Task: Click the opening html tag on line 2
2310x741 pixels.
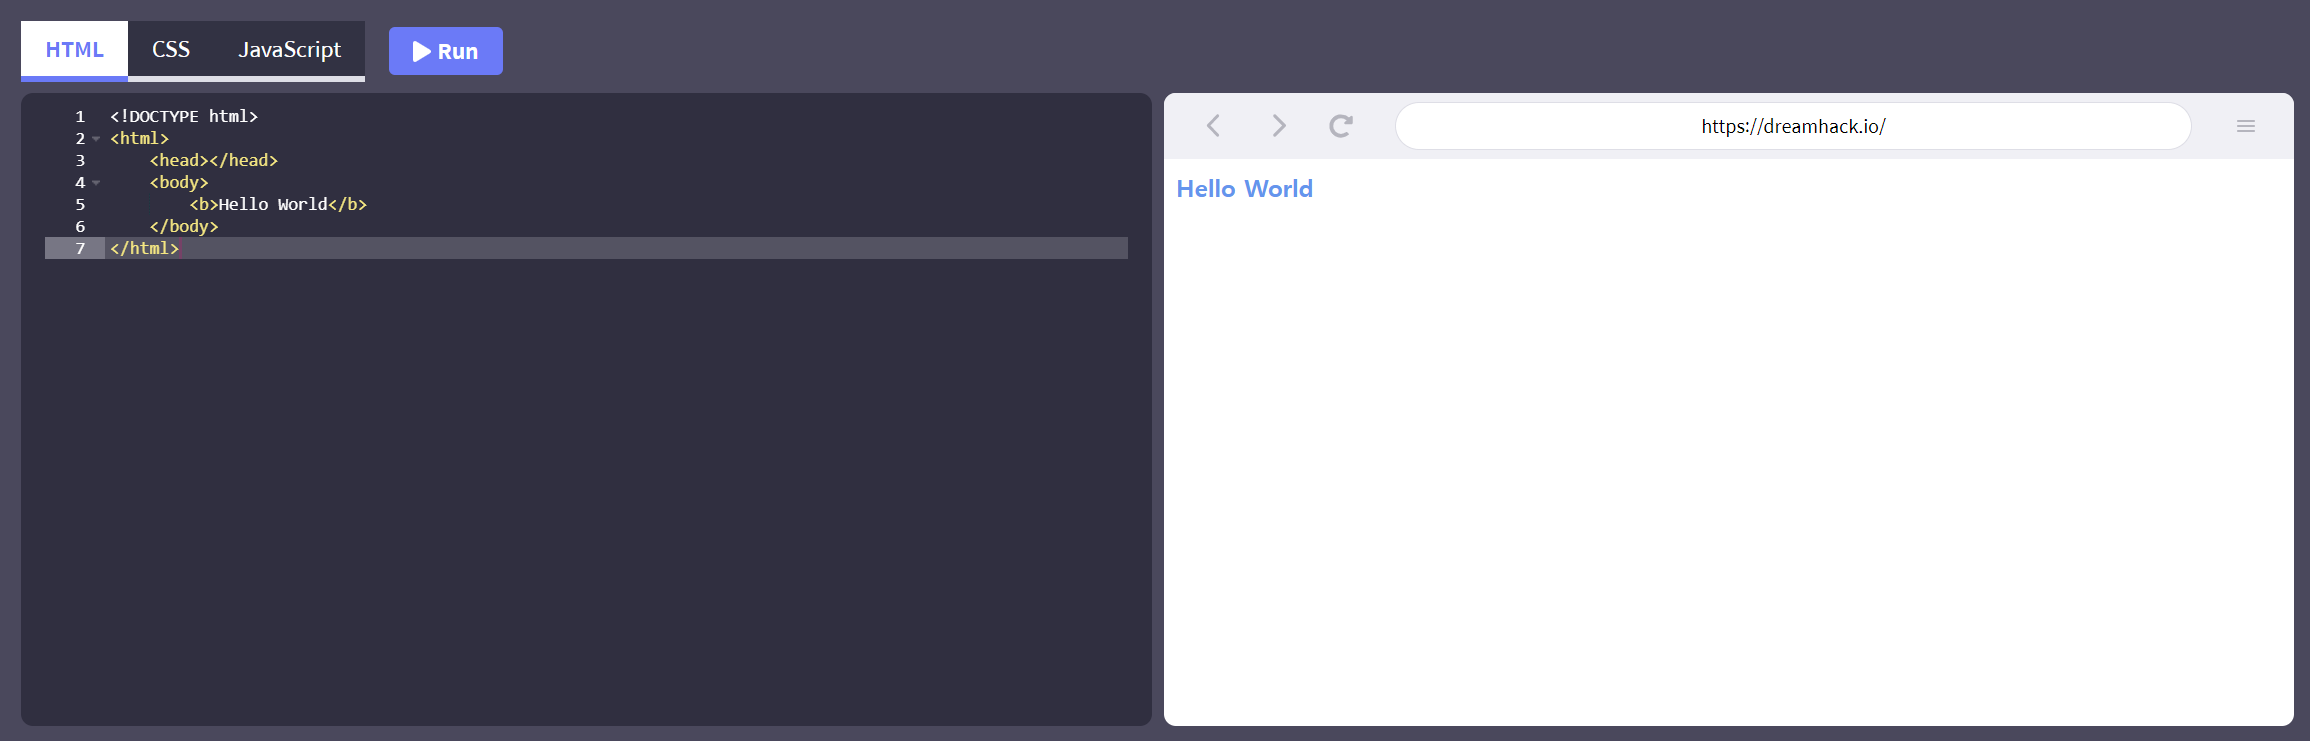Action: (x=140, y=138)
